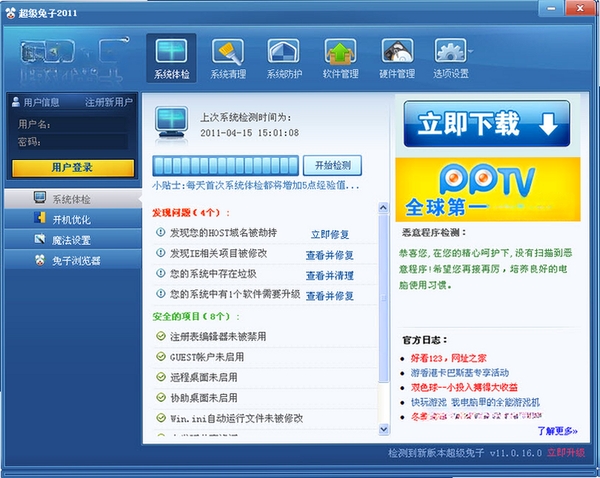The image size is (600, 478).
Task: Click the 安全的项目（8个） heading
Action: point(196,316)
